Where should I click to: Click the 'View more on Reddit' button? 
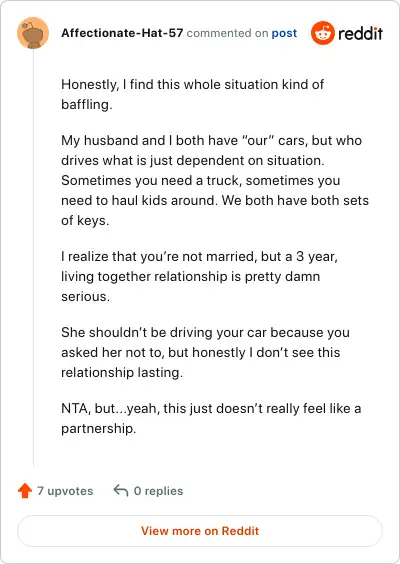pos(200,531)
